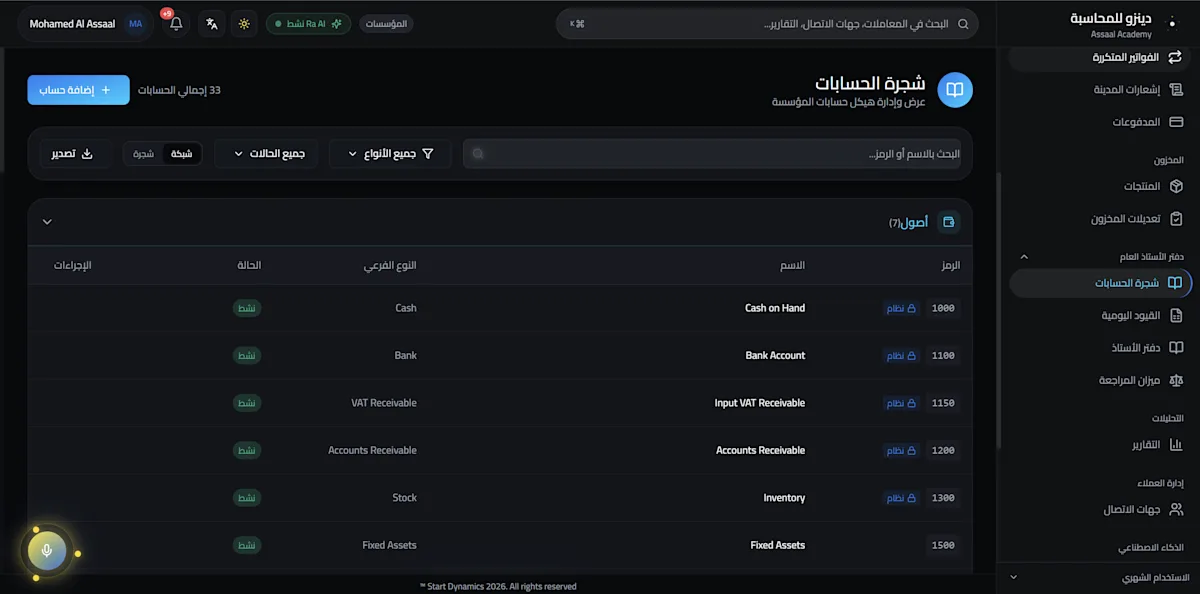Open الفواتير المتكررة menu item

1100,57
